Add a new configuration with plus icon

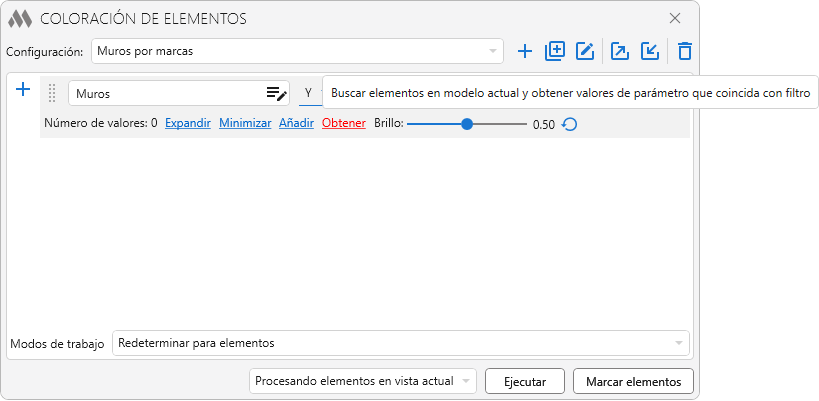[525, 51]
